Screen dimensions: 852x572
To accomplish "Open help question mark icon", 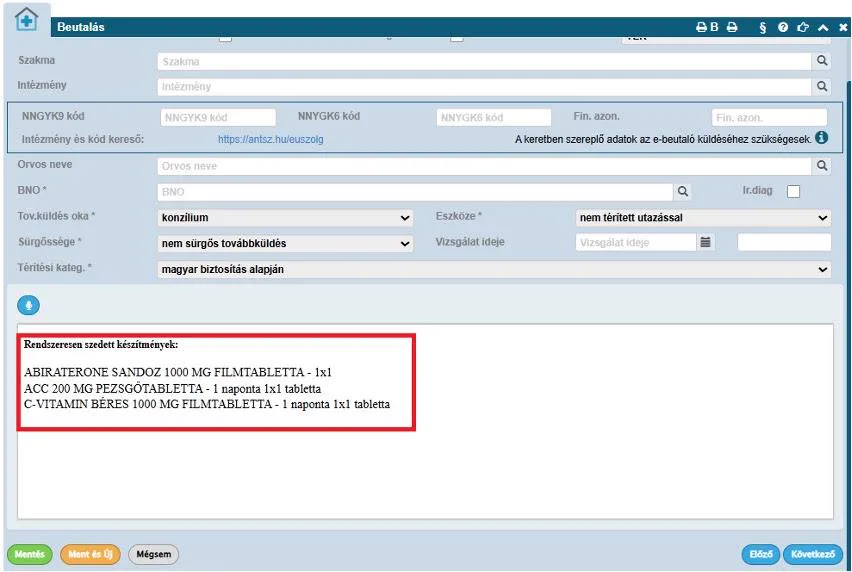I will pyautogui.click(x=782, y=27).
